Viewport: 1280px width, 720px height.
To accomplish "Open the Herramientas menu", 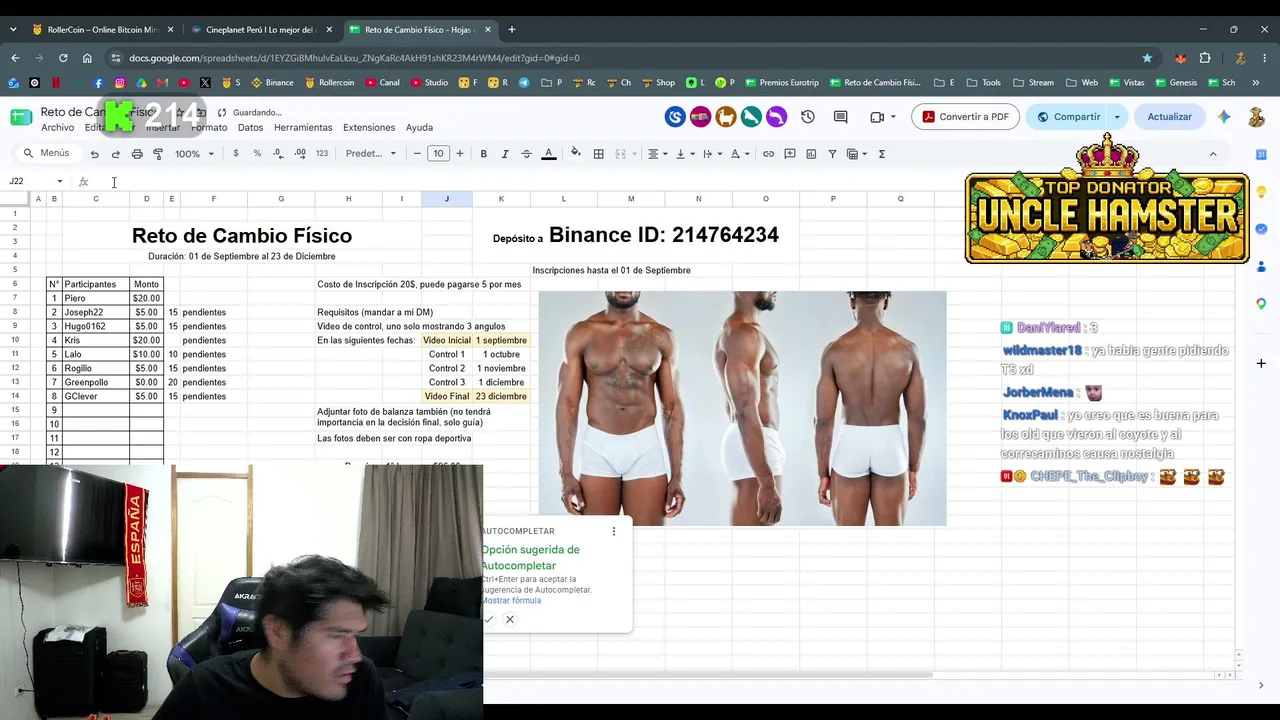I will coord(303,128).
